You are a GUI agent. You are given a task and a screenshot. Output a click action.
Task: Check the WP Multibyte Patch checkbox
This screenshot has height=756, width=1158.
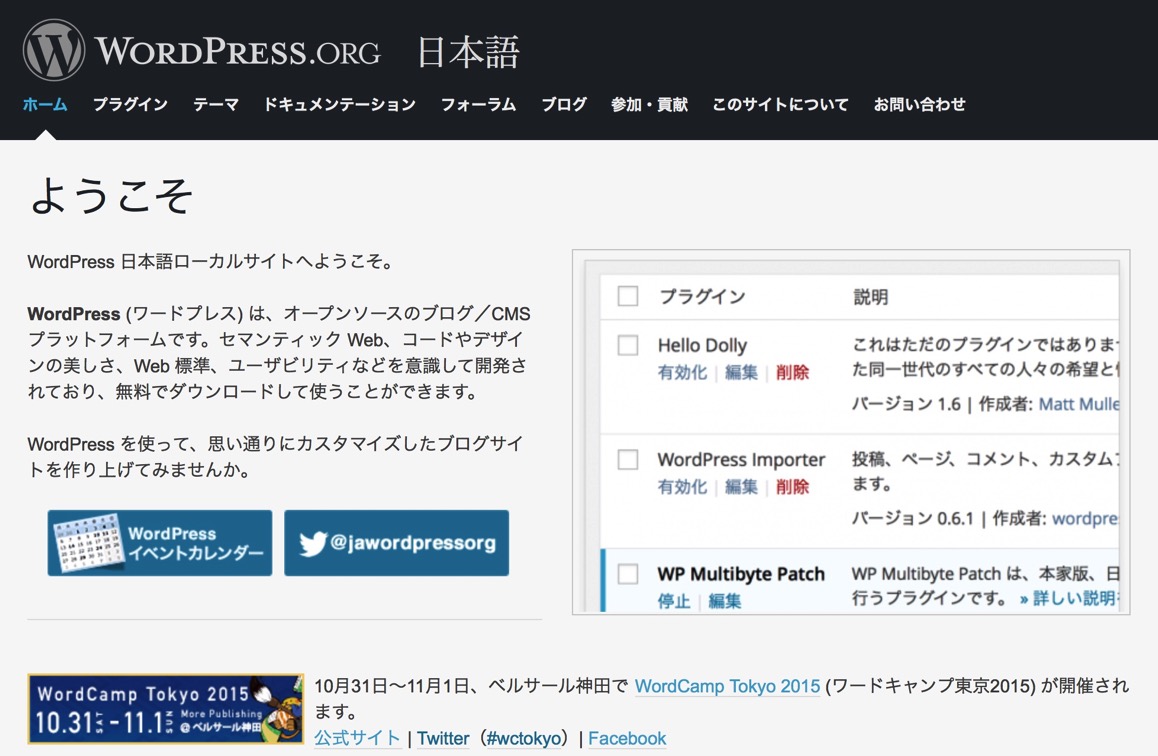pos(628,574)
